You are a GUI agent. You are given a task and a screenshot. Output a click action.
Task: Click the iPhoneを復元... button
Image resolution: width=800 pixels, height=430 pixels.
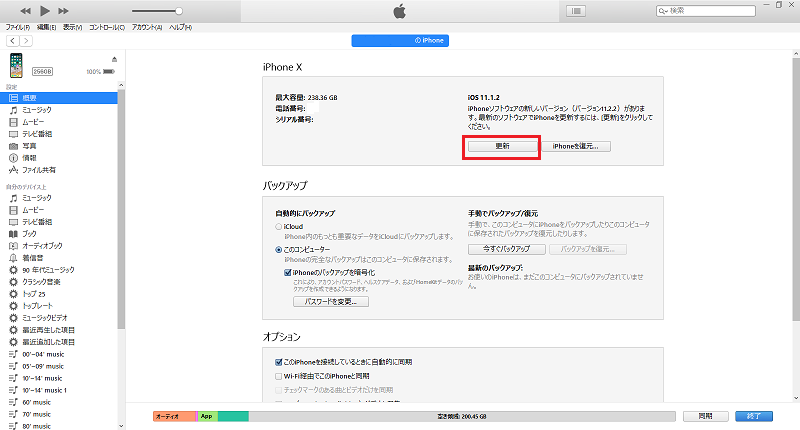[x=575, y=146]
